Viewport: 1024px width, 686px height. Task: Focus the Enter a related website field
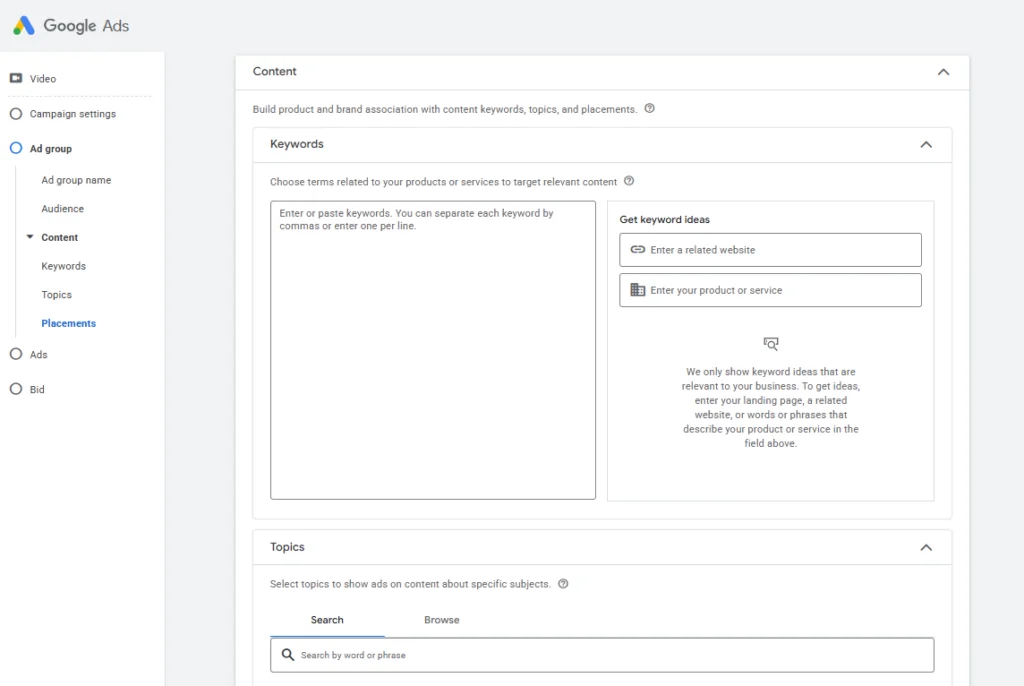click(771, 250)
